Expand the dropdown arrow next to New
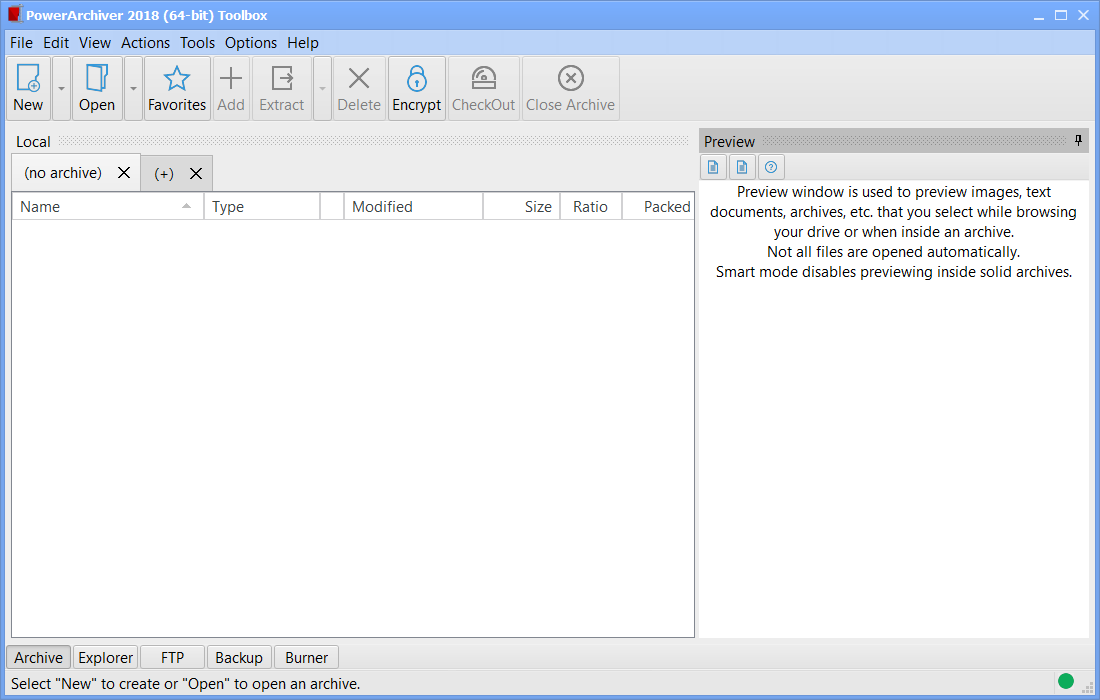 (x=61, y=89)
